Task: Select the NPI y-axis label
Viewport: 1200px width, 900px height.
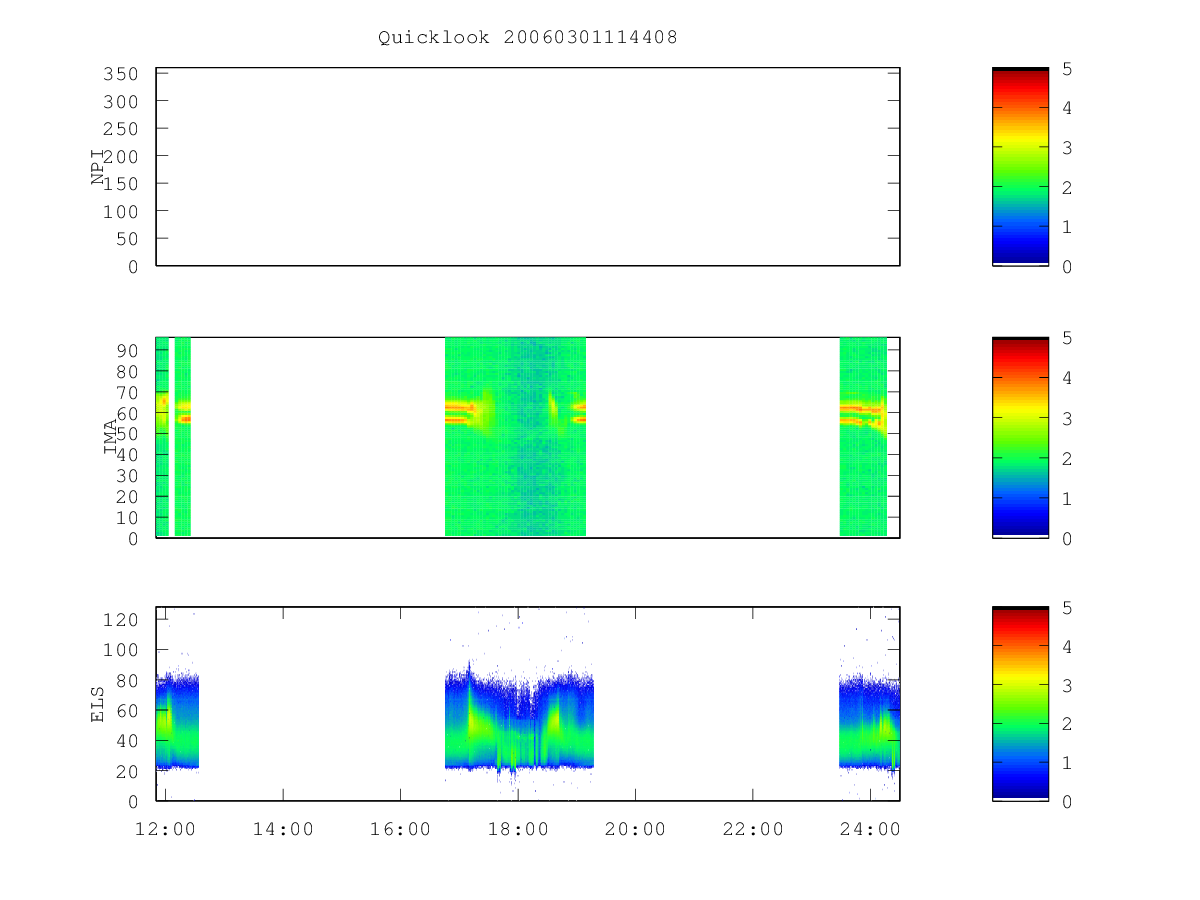Action: 98,167
